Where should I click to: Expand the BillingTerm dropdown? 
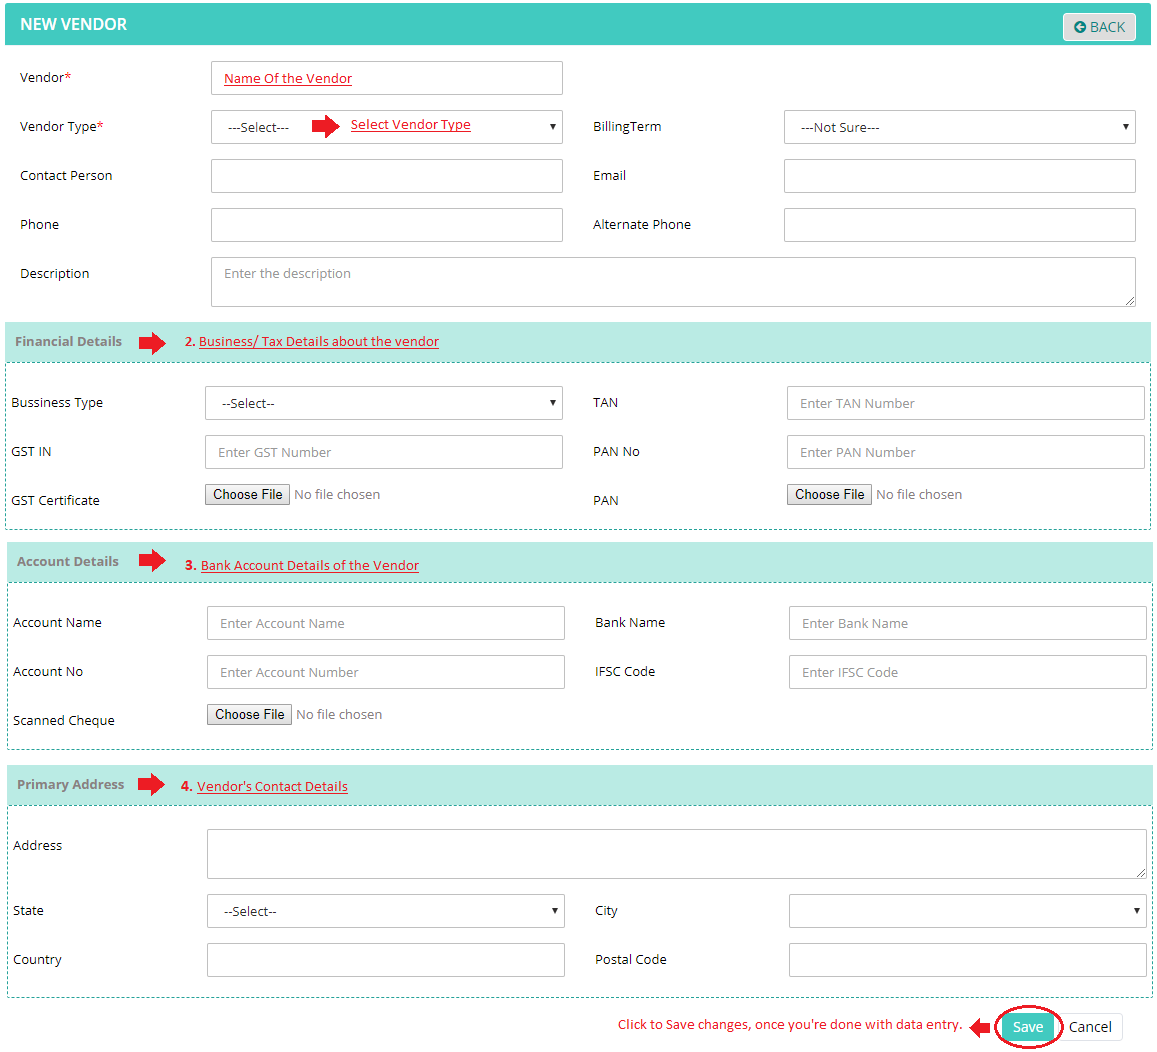tap(959, 127)
